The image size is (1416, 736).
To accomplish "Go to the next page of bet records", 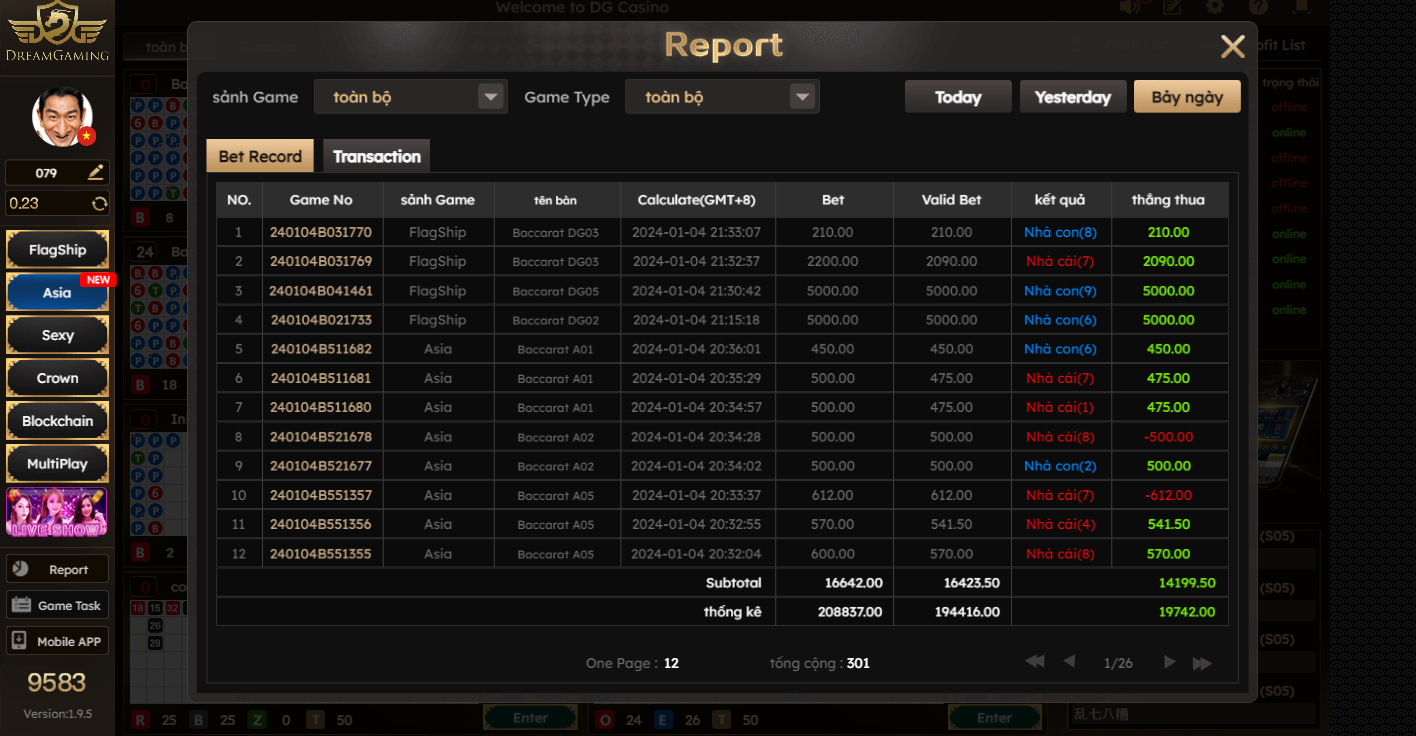I will [x=1169, y=662].
